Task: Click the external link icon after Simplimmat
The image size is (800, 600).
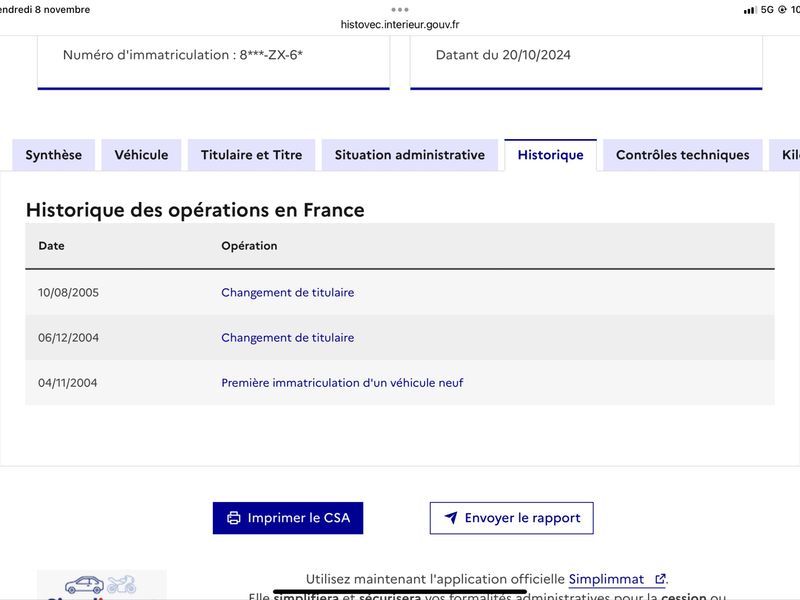Action: click(x=660, y=579)
